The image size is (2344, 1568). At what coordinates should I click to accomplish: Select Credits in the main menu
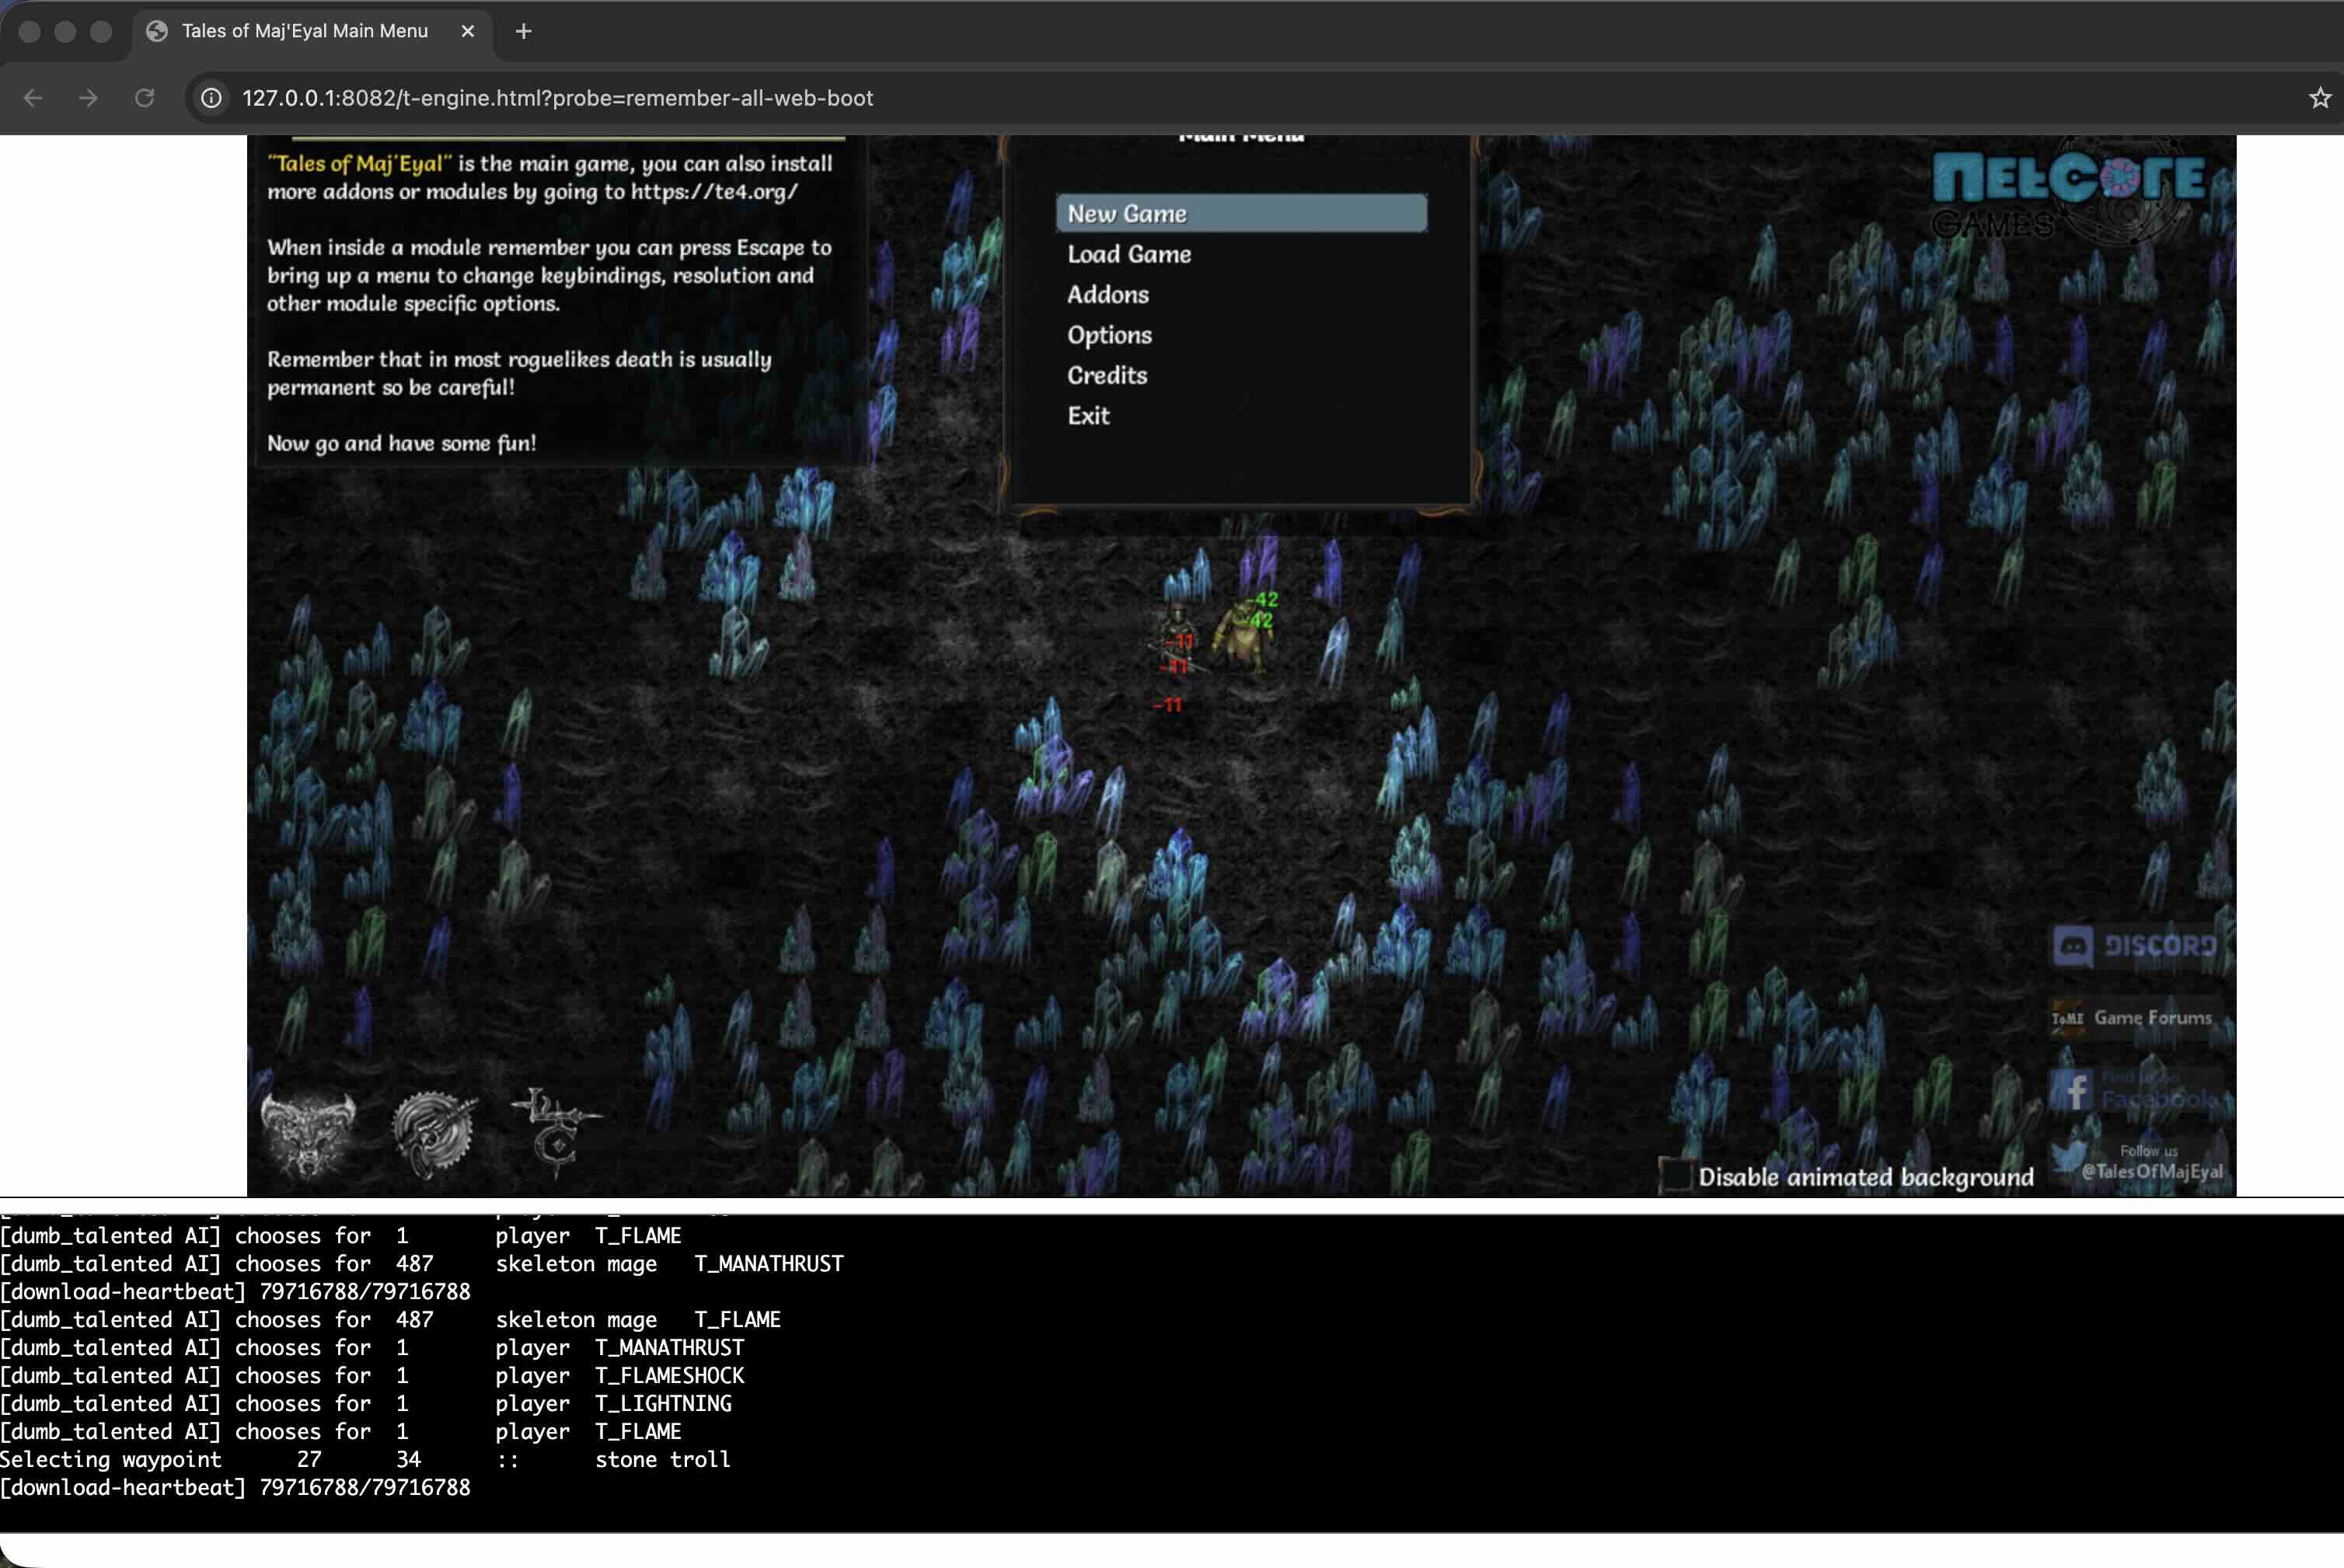(x=1107, y=375)
